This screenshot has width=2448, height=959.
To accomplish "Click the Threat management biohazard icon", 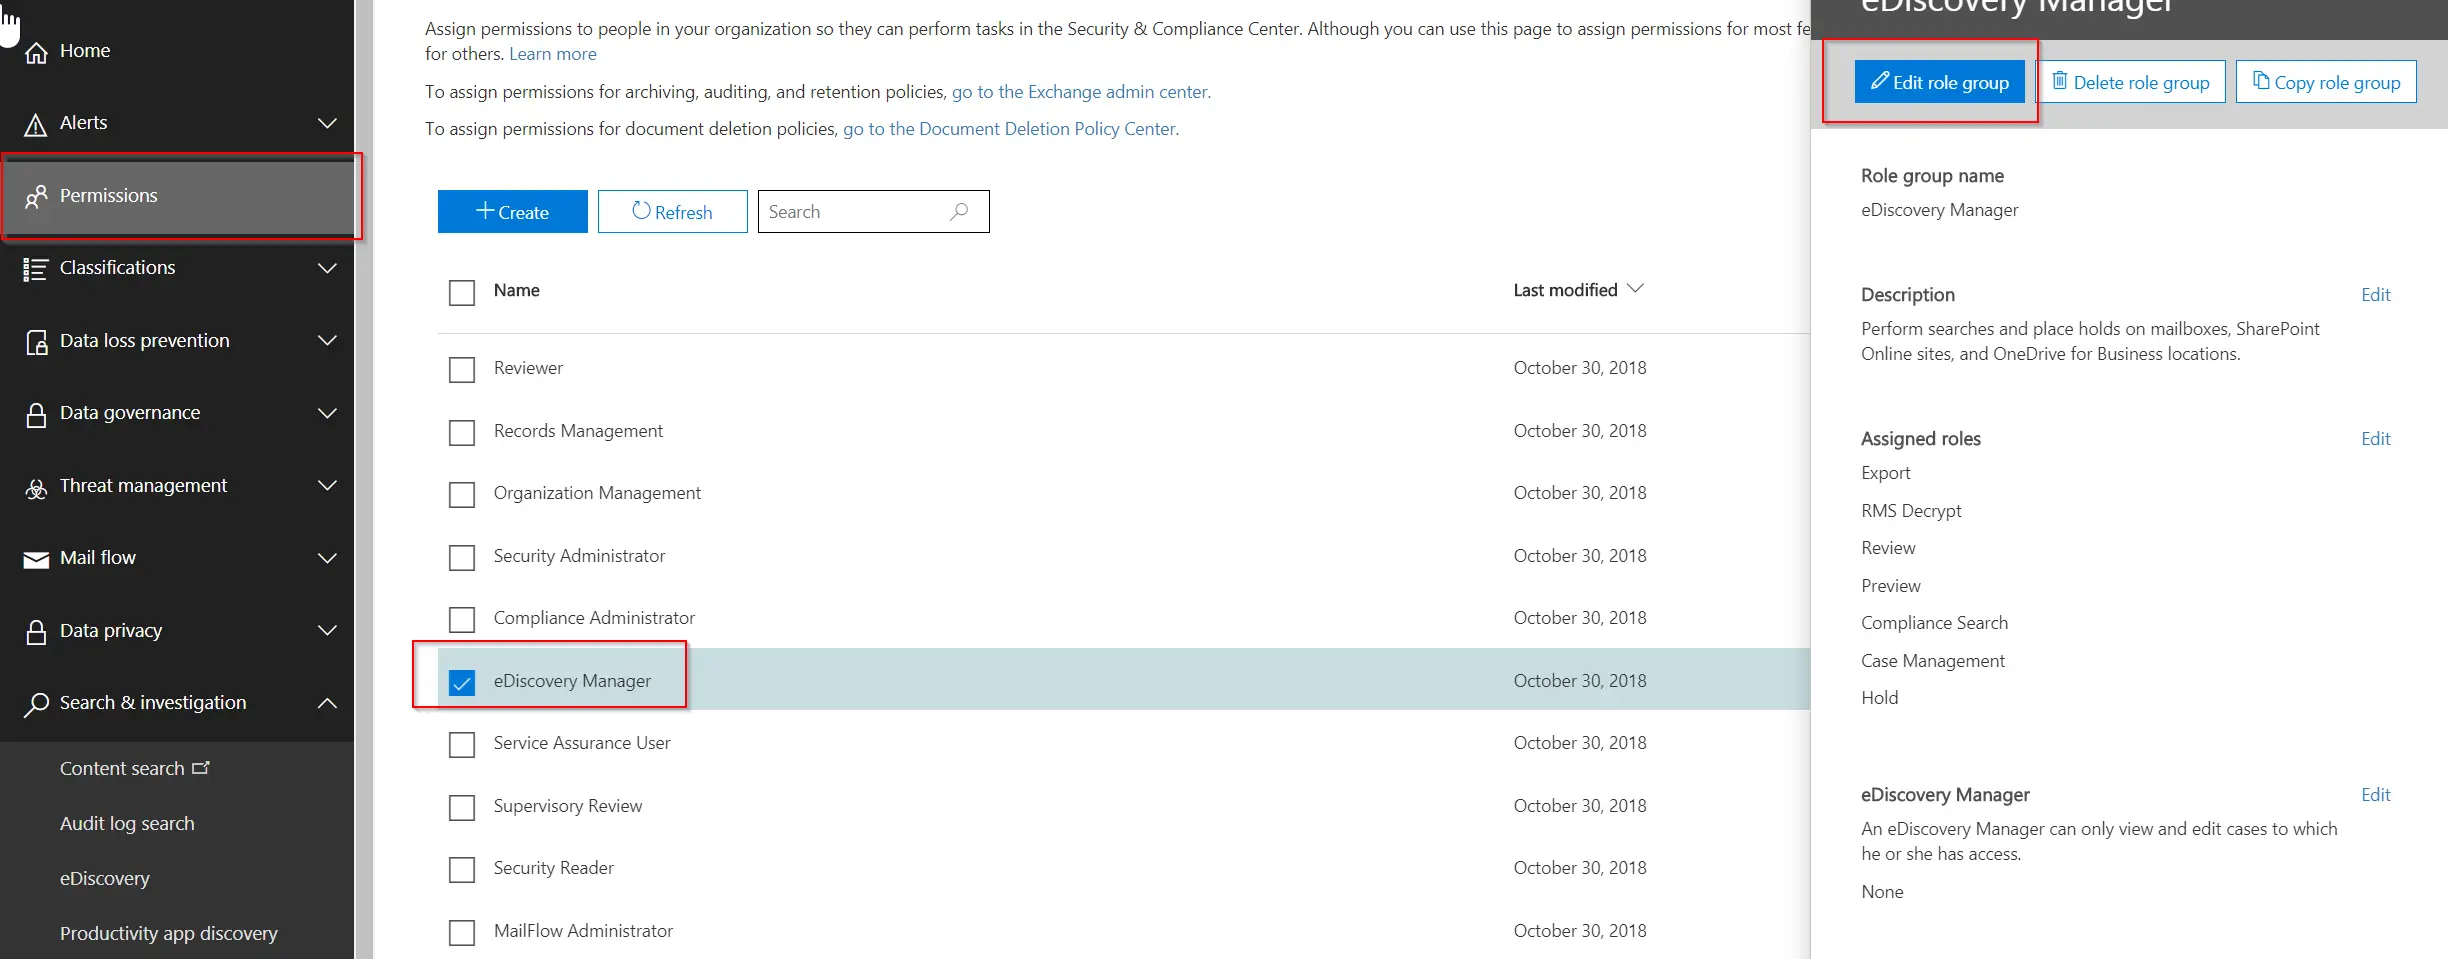I will 36,487.
